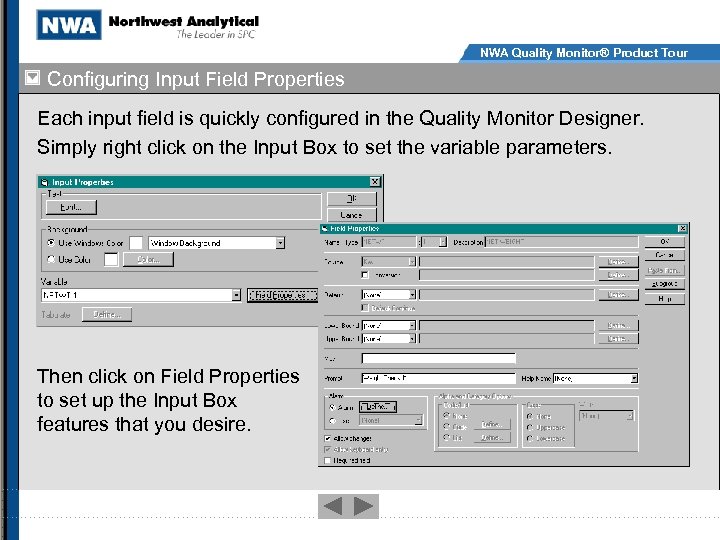This screenshot has height=540, width=720.
Task: Click Define... next to Tabulate
Action: click(x=107, y=315)
